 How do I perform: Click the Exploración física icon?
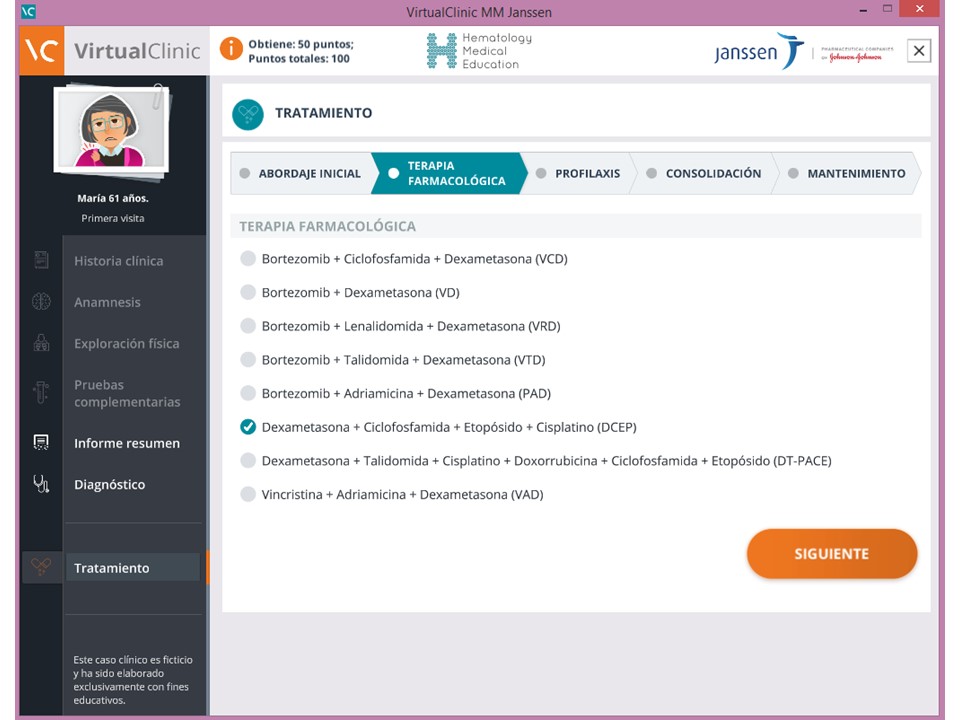coord(41,342)
